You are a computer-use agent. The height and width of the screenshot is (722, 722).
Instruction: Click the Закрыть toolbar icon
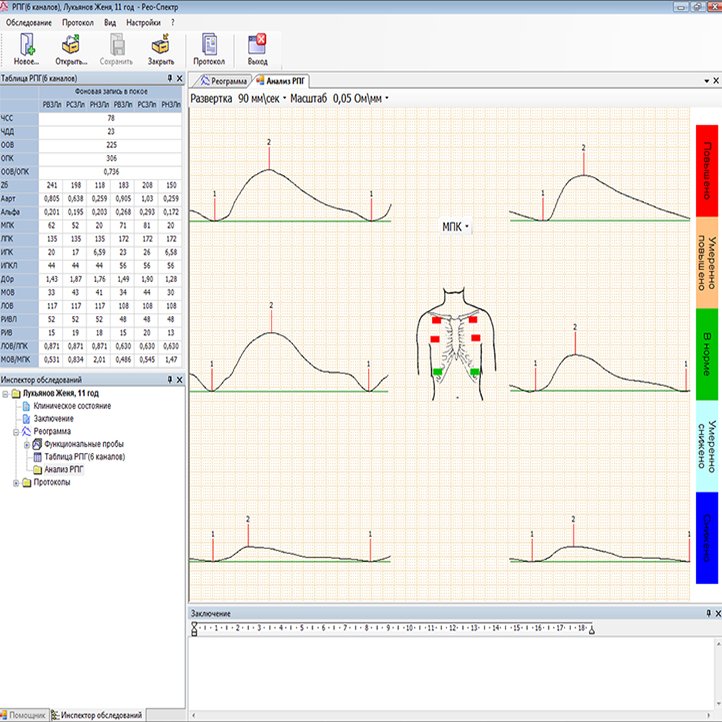pos(161,49)
